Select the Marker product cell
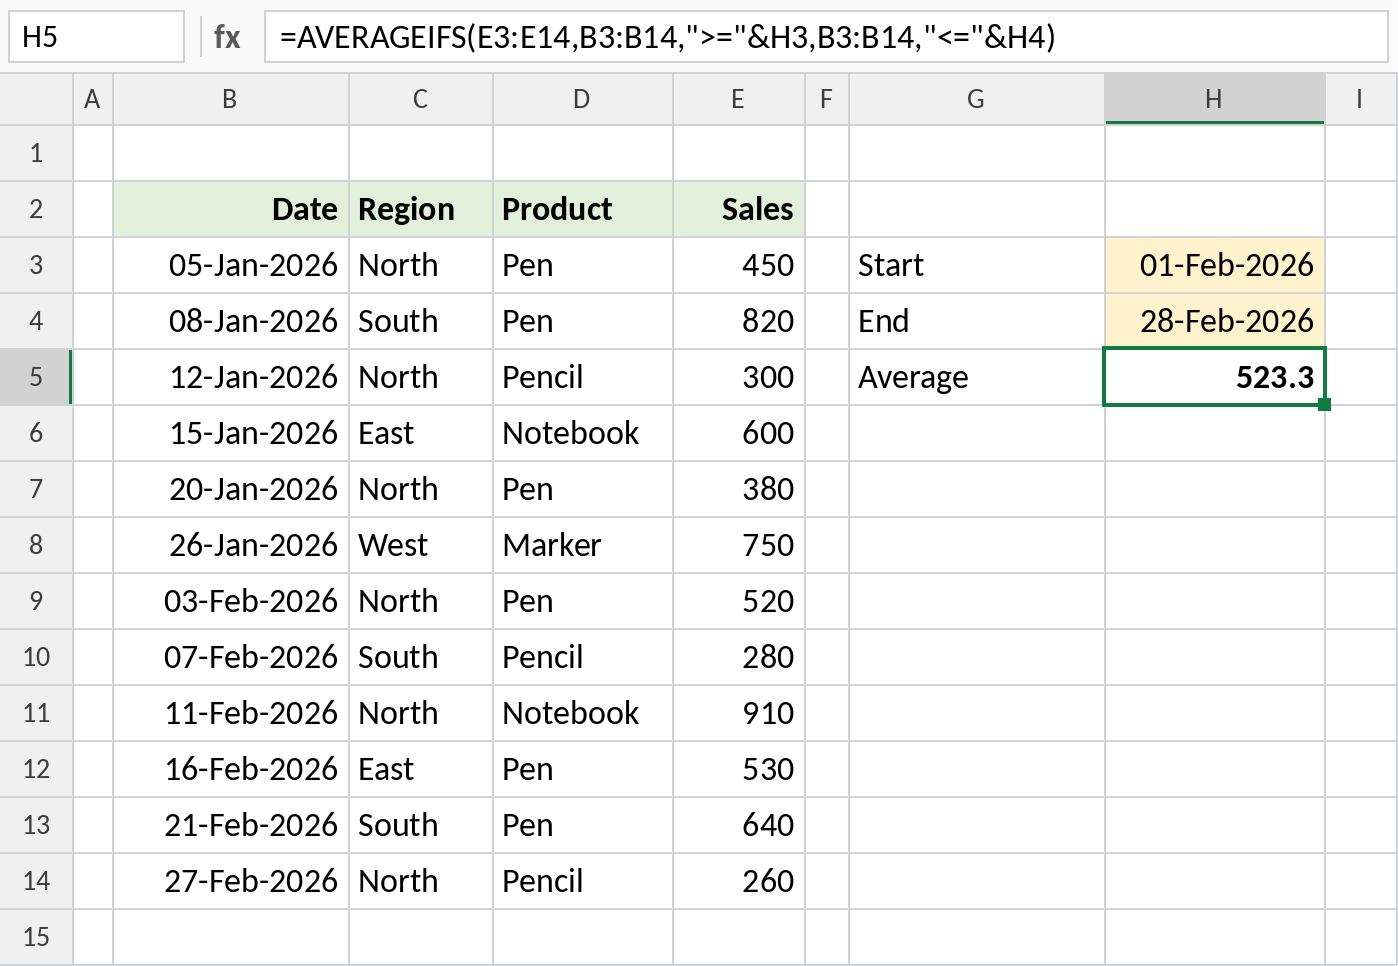This screenshot has height=966, width=1398. (x=583, y=545)
